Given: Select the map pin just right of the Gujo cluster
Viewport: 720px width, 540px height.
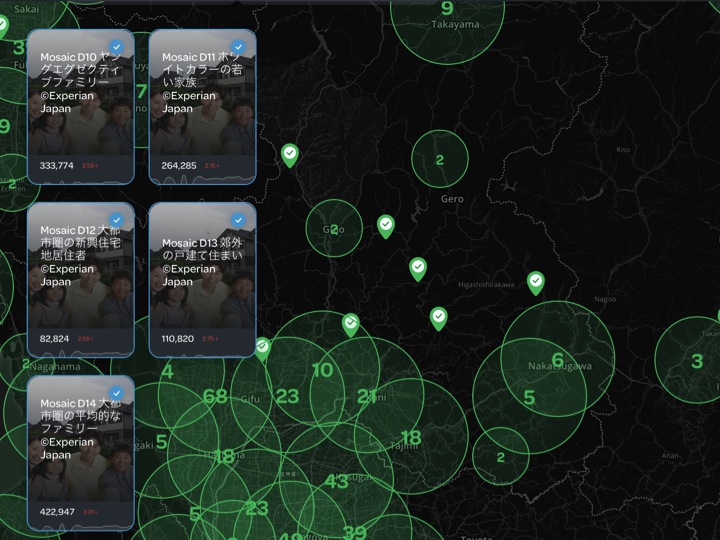Looking at the screenshot, I should [386, 226].
